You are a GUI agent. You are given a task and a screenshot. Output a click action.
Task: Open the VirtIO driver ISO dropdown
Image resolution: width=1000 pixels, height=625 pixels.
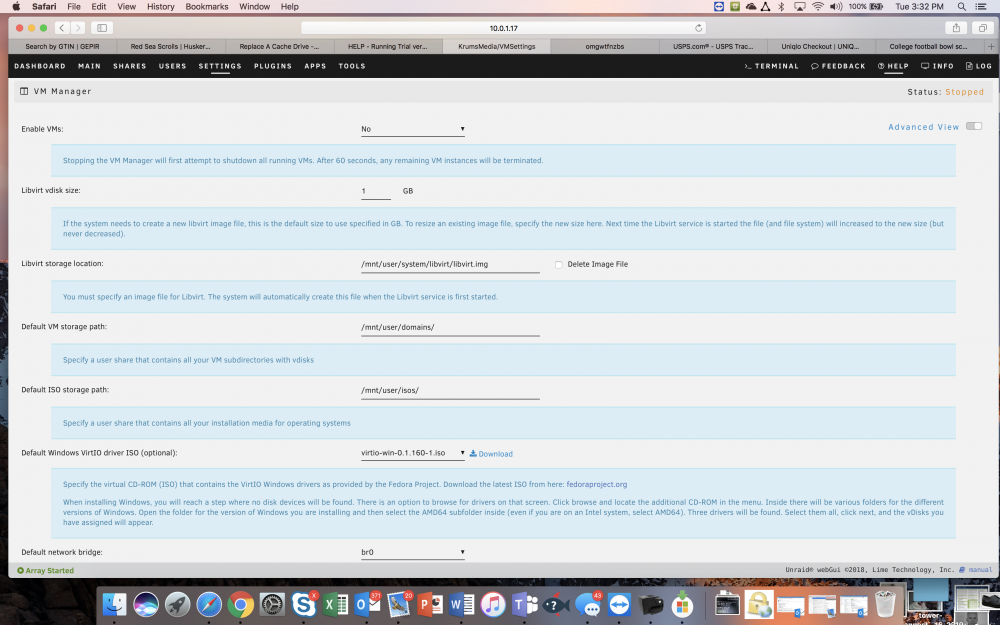click(413, 453)
